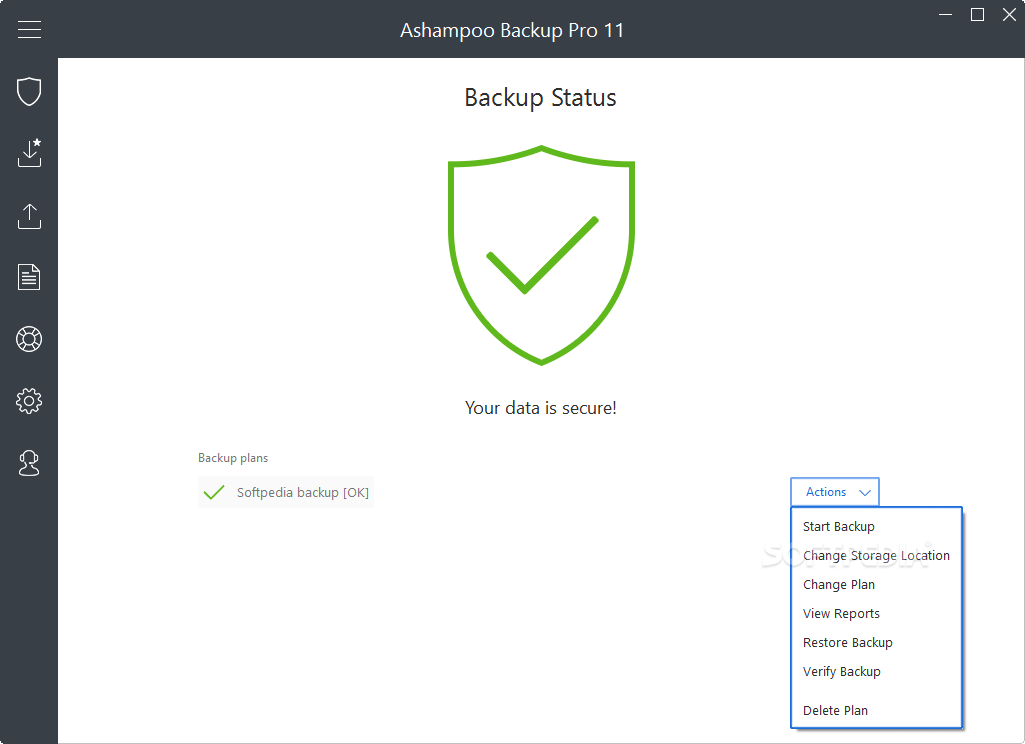The width and height of the screenshot is (1025, 744).
Task: Collapse the Actions dropdown
Action: pos(835,492)
